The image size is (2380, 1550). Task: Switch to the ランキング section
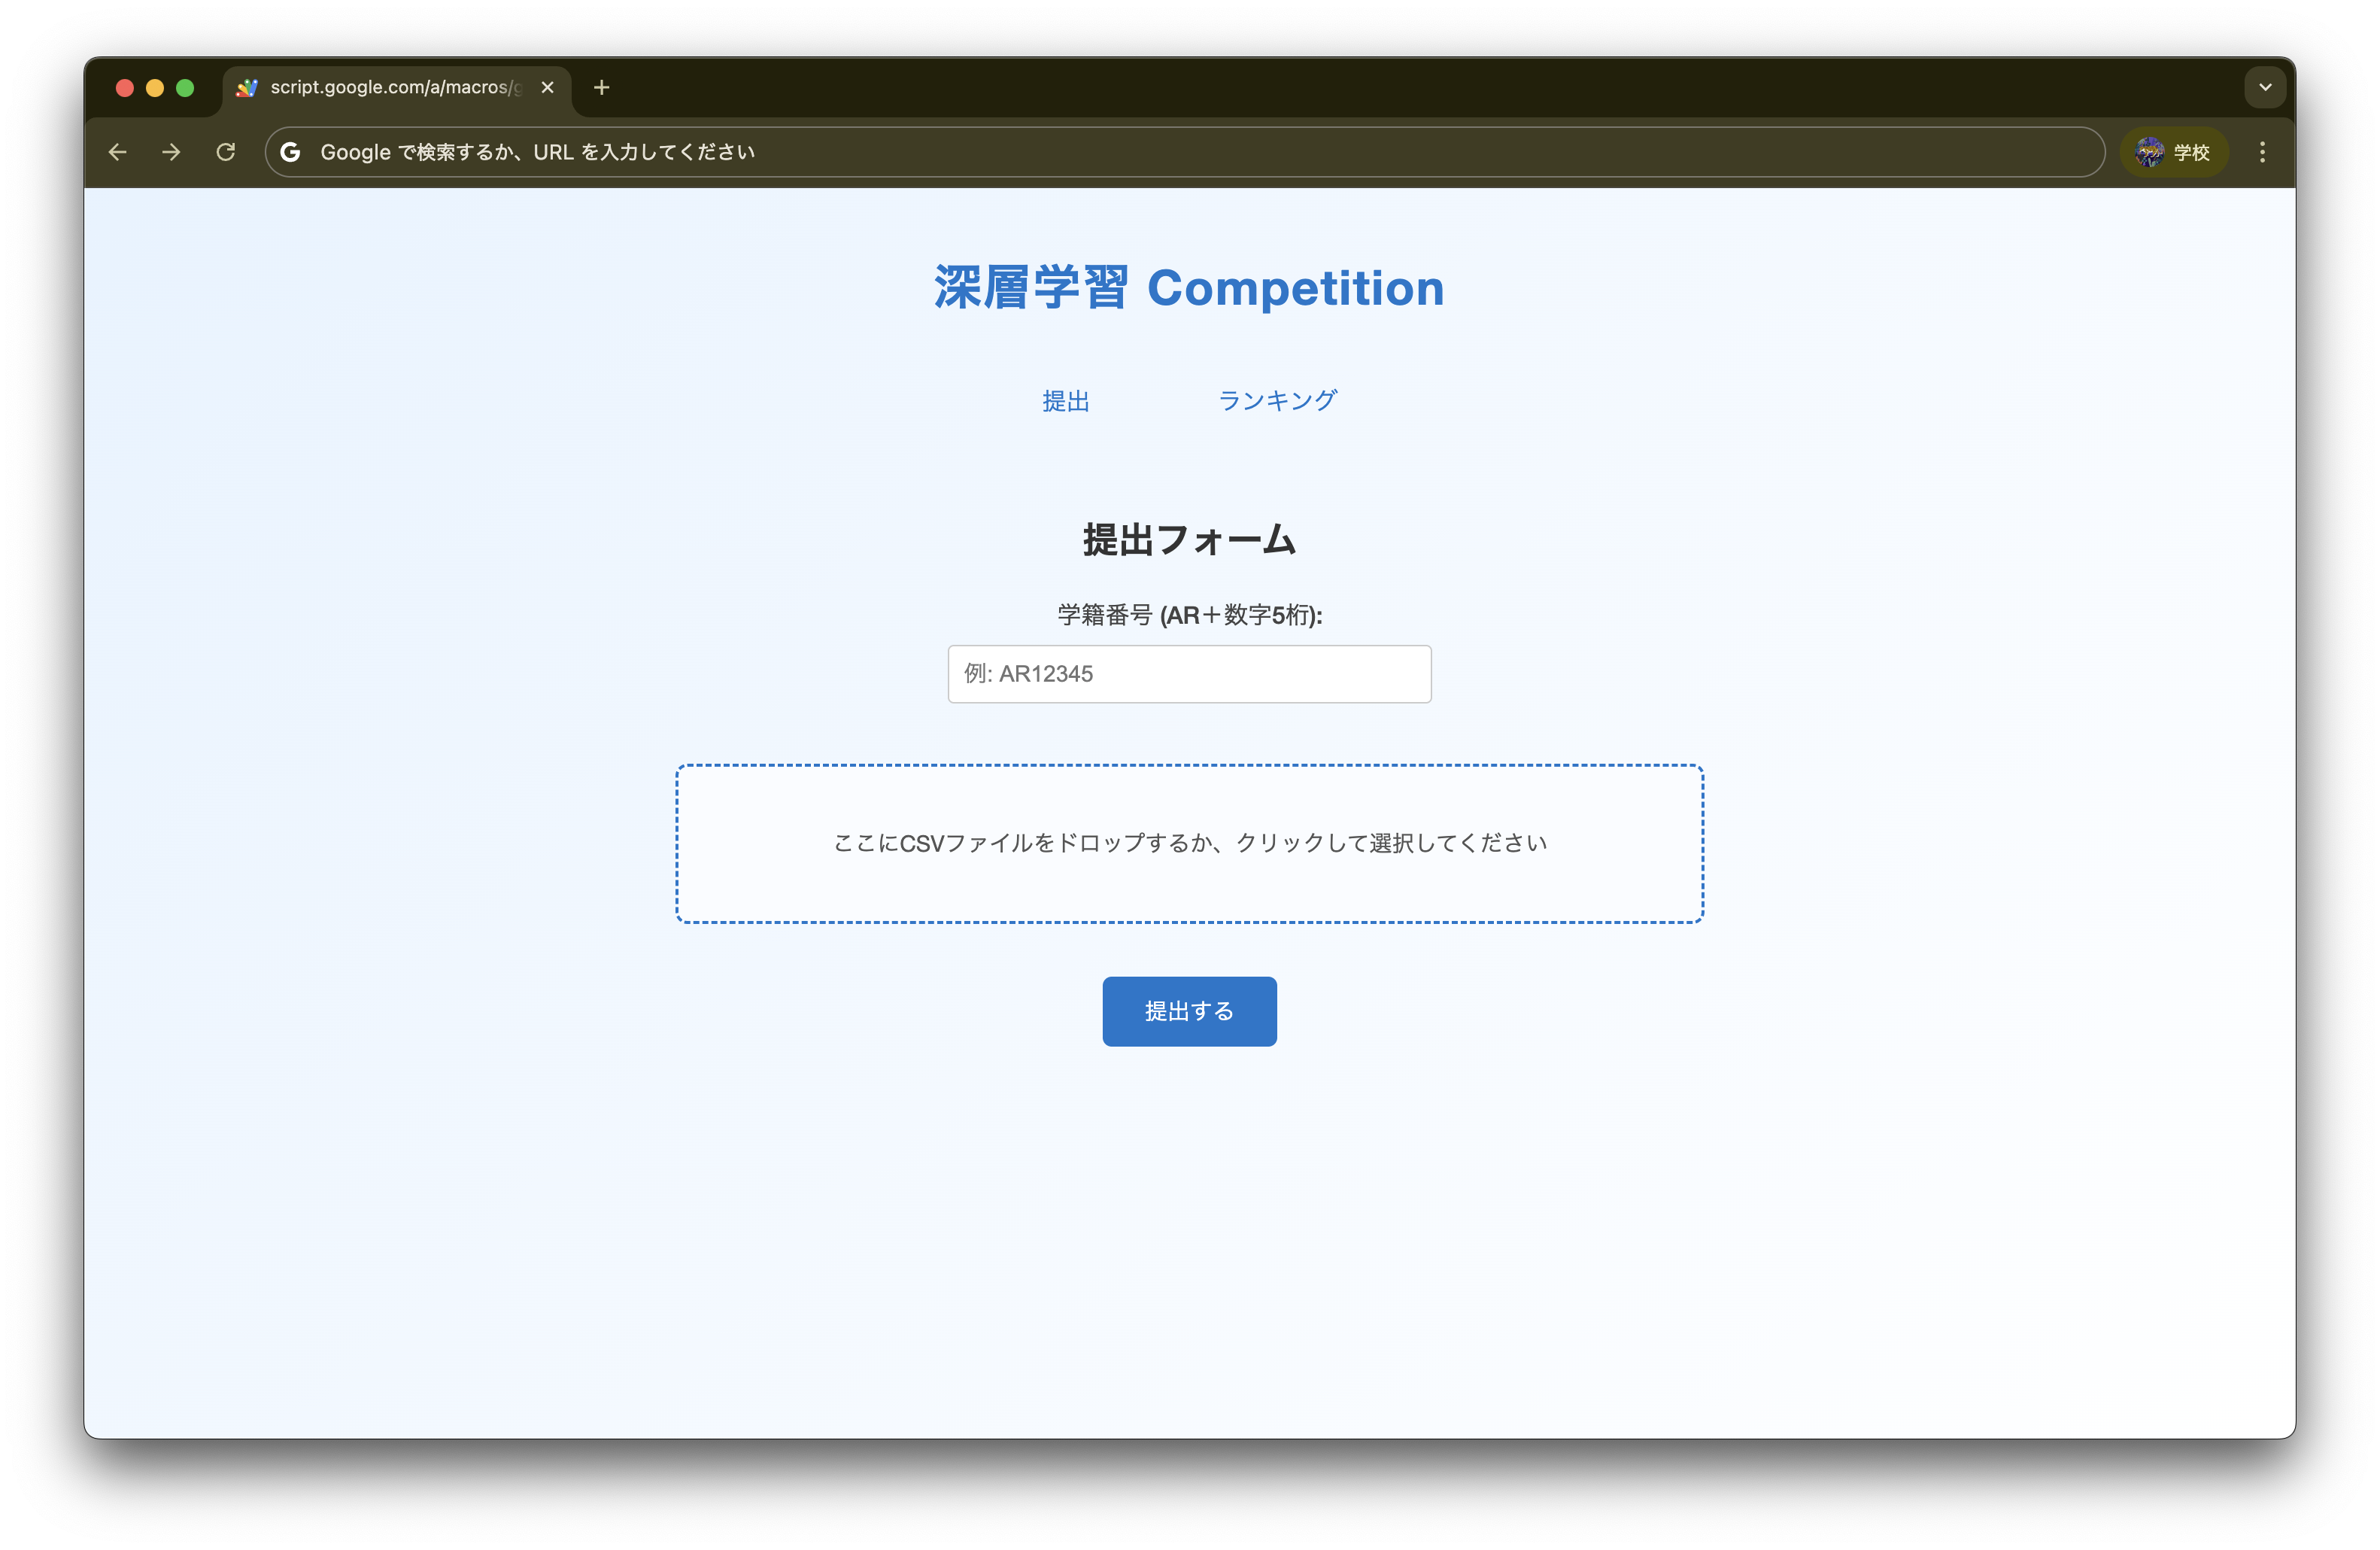tap(1277, 400)
